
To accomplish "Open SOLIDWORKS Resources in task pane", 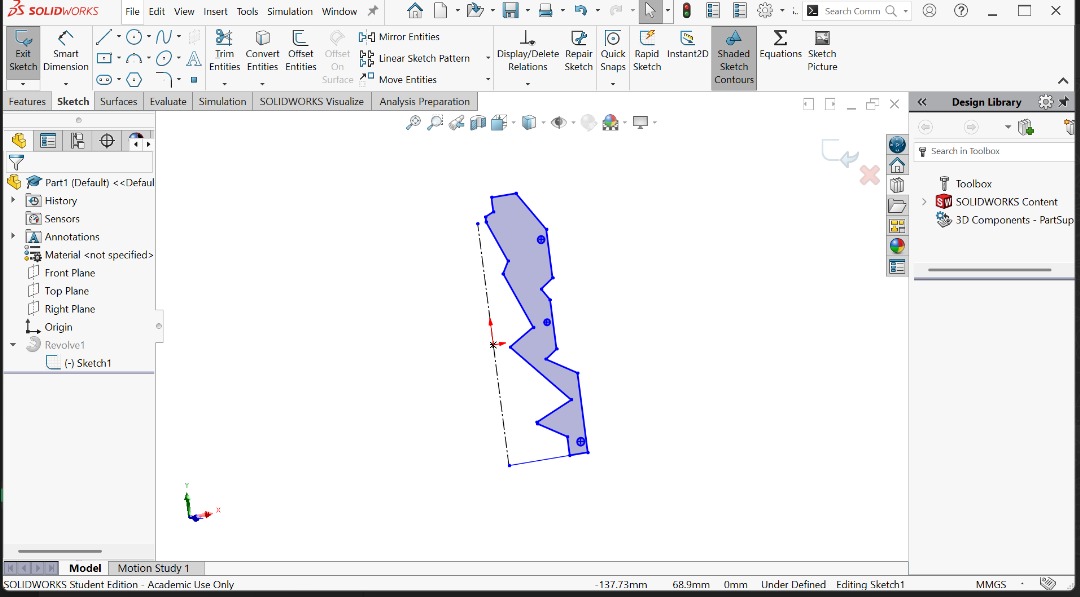I will (897, 165).
